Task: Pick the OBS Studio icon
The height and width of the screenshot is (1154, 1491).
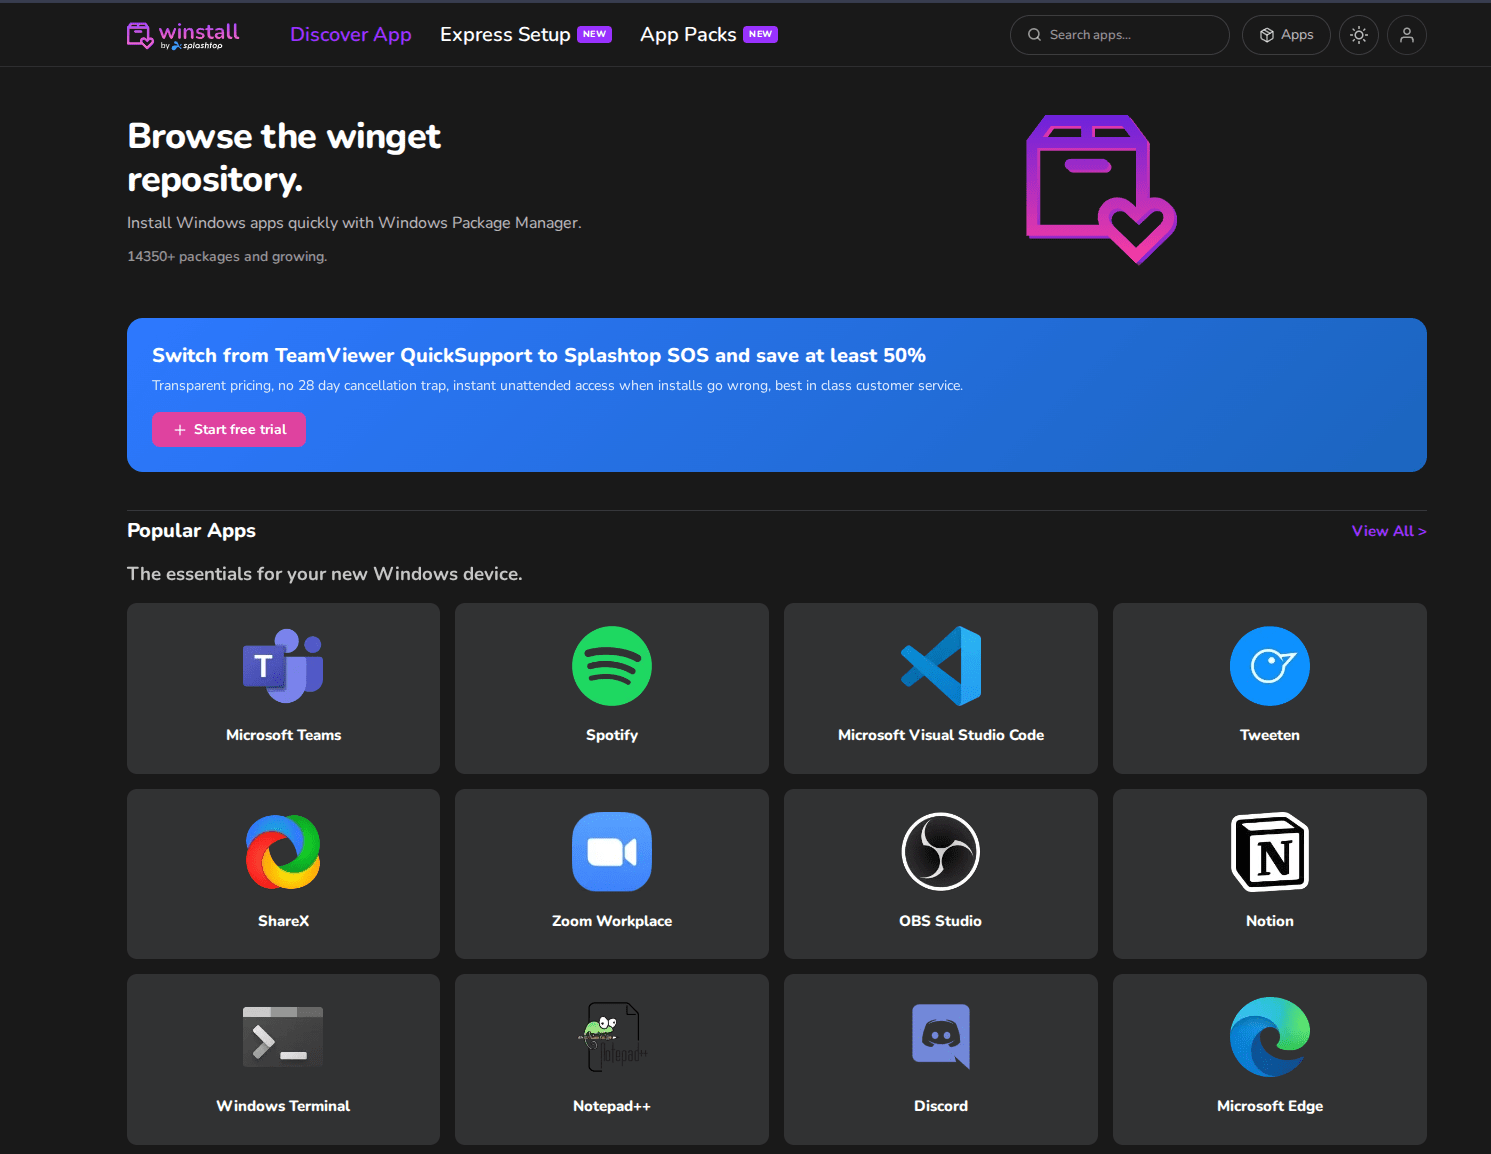Action: pyautogui.click(x=941, y=852)
